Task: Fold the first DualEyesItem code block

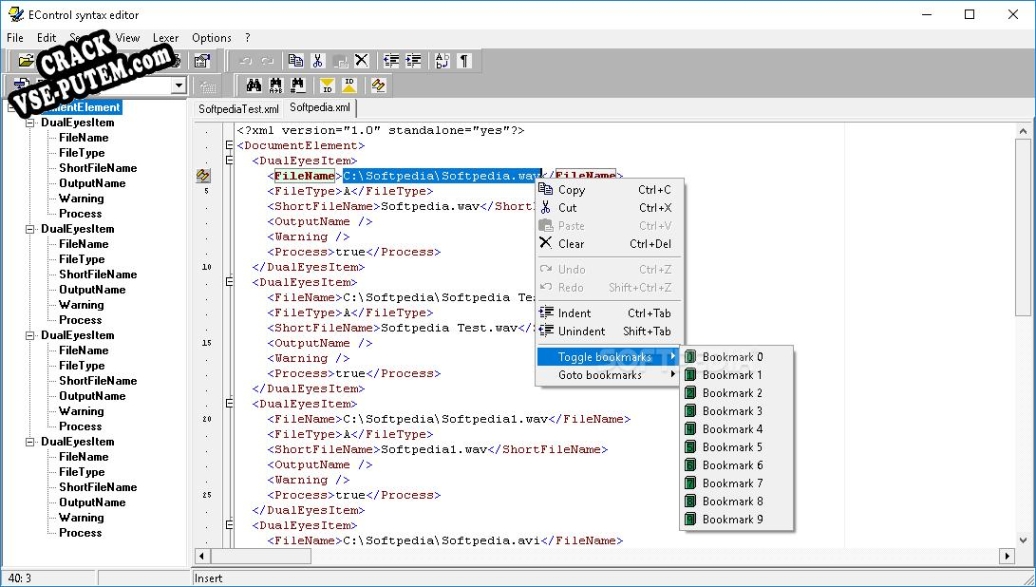Action: (x=229, y=161)
